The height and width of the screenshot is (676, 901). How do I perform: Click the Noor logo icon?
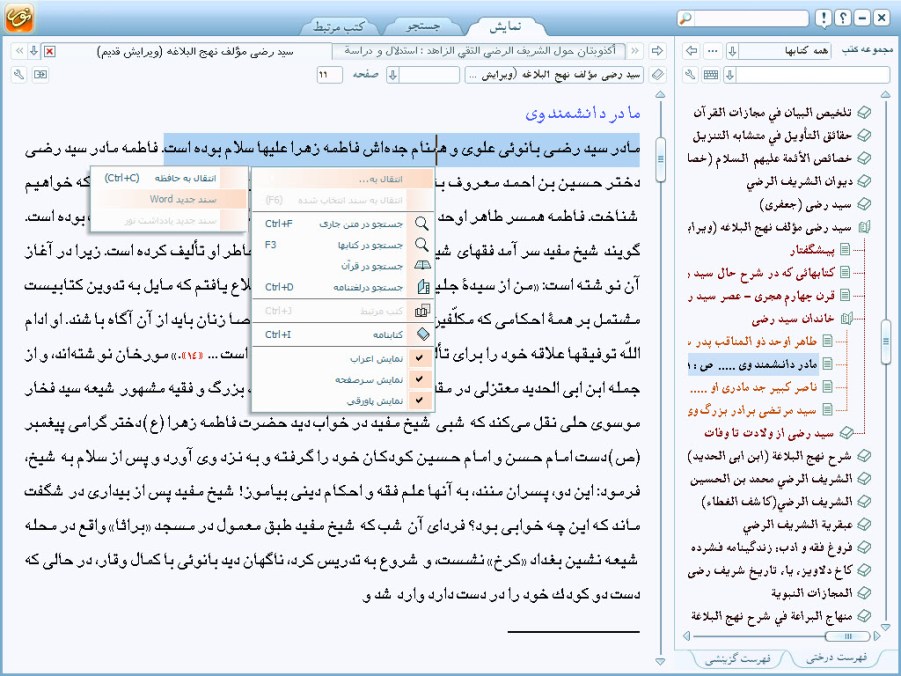click(x=19, y=17)
